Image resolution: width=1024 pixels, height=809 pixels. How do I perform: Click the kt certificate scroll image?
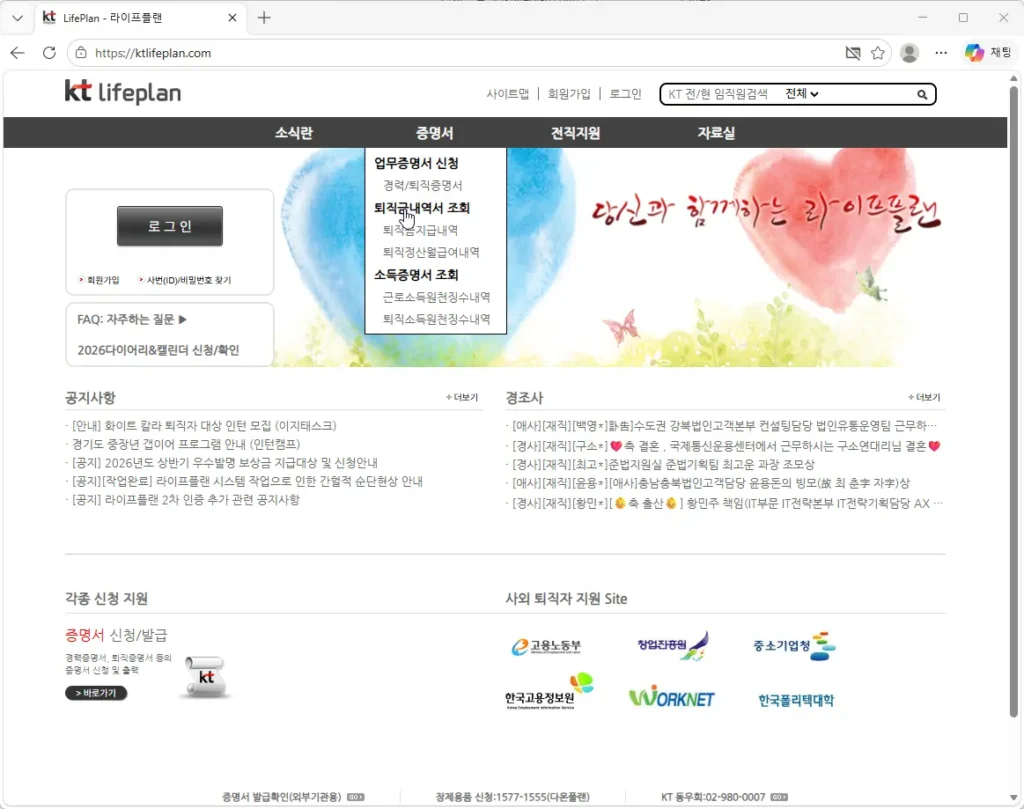click(205, 677)
